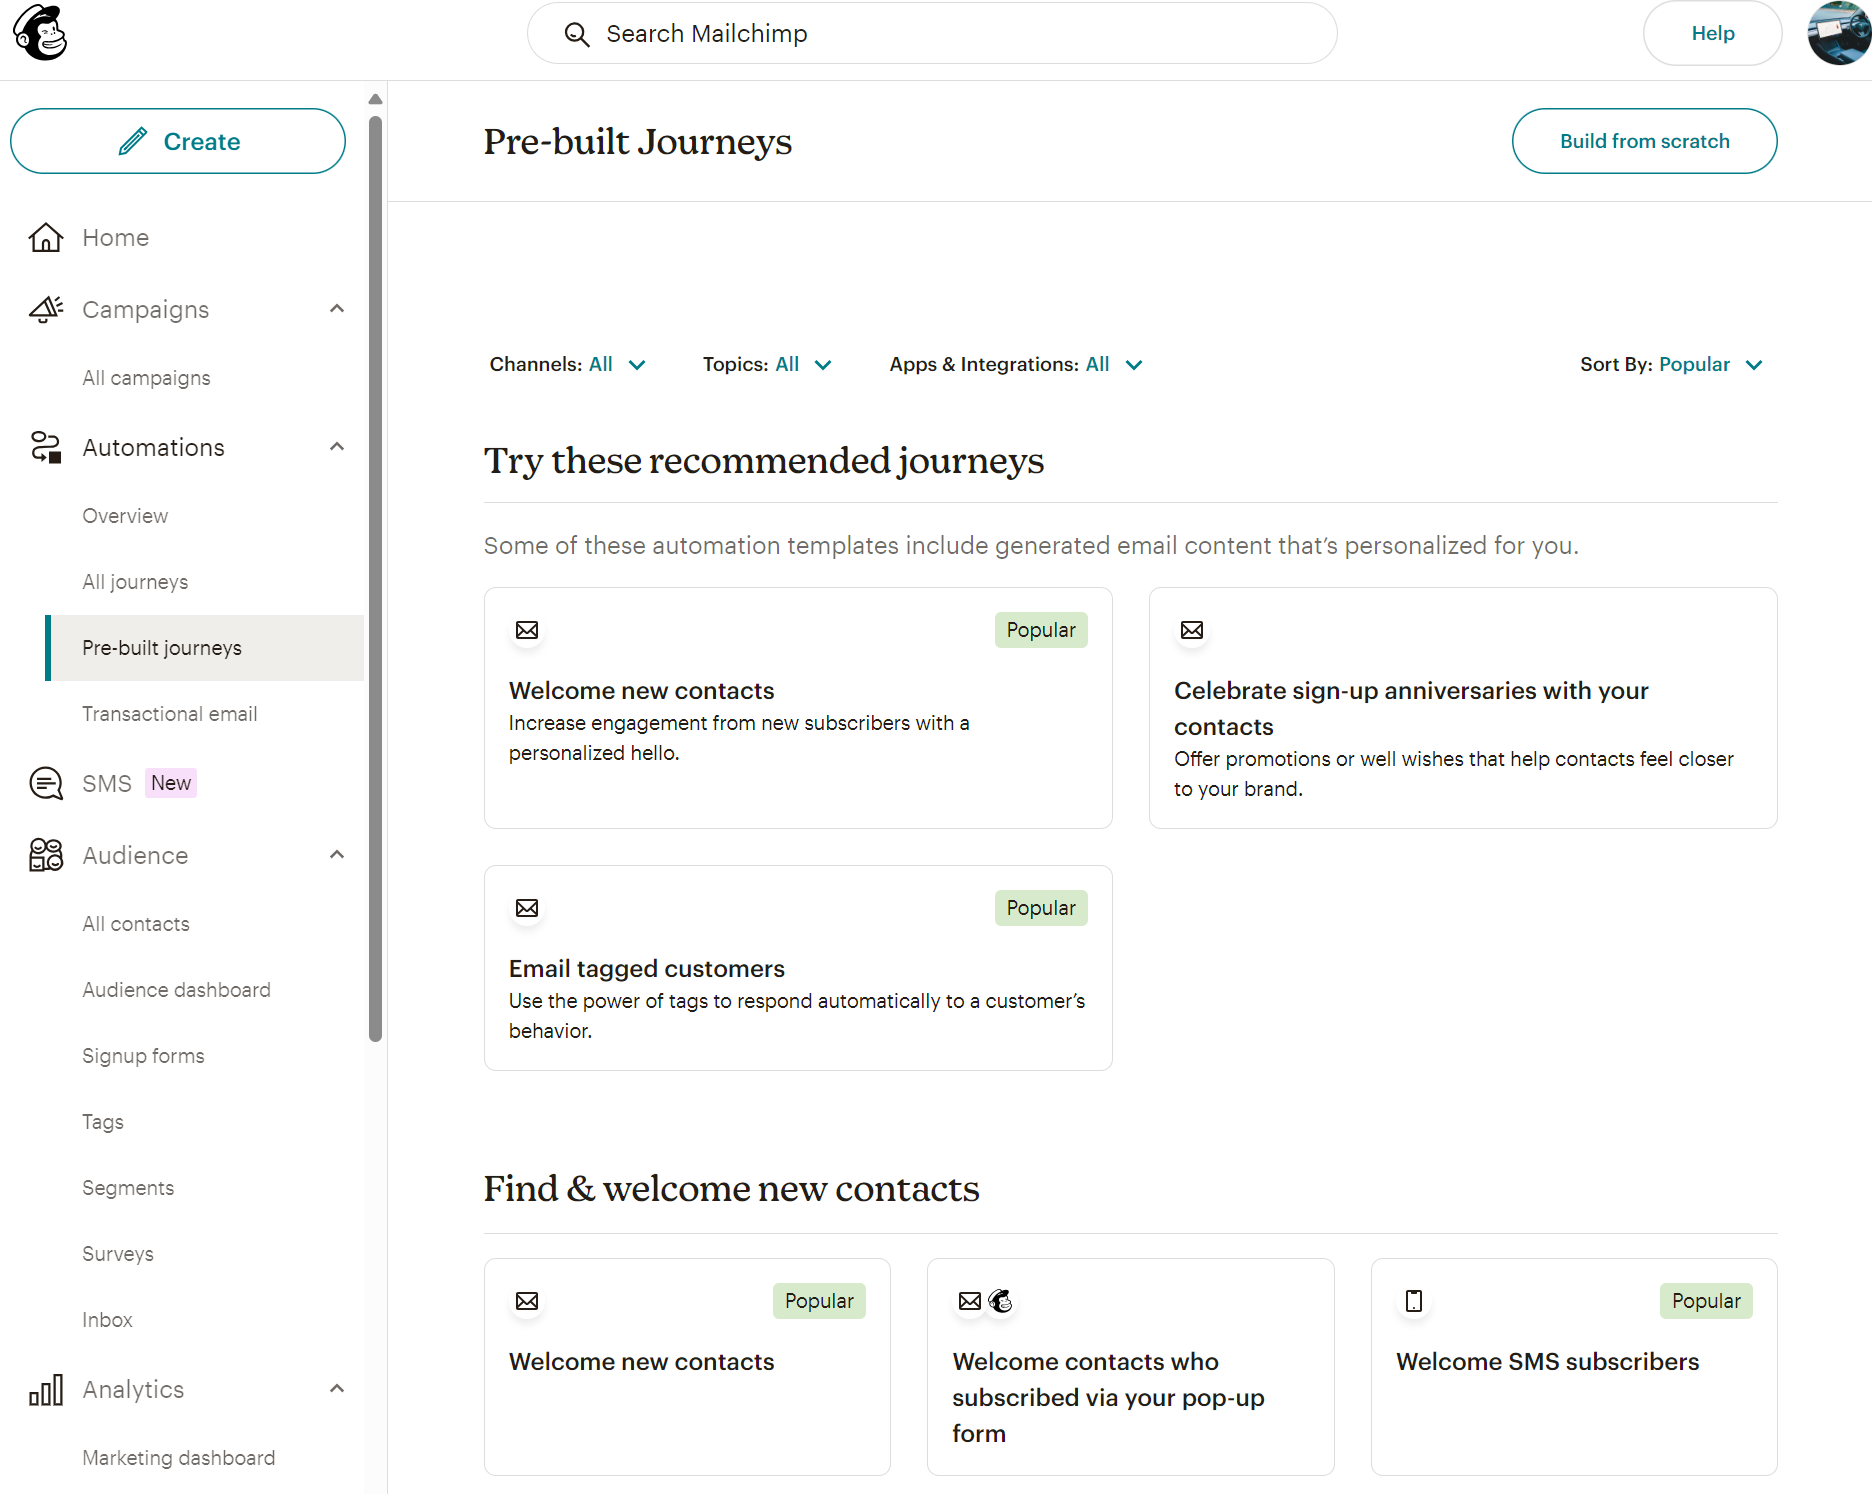This screenshot has width=1872, height=1494.
Task: Click the Automations flow icon
Action: [46, 447]
